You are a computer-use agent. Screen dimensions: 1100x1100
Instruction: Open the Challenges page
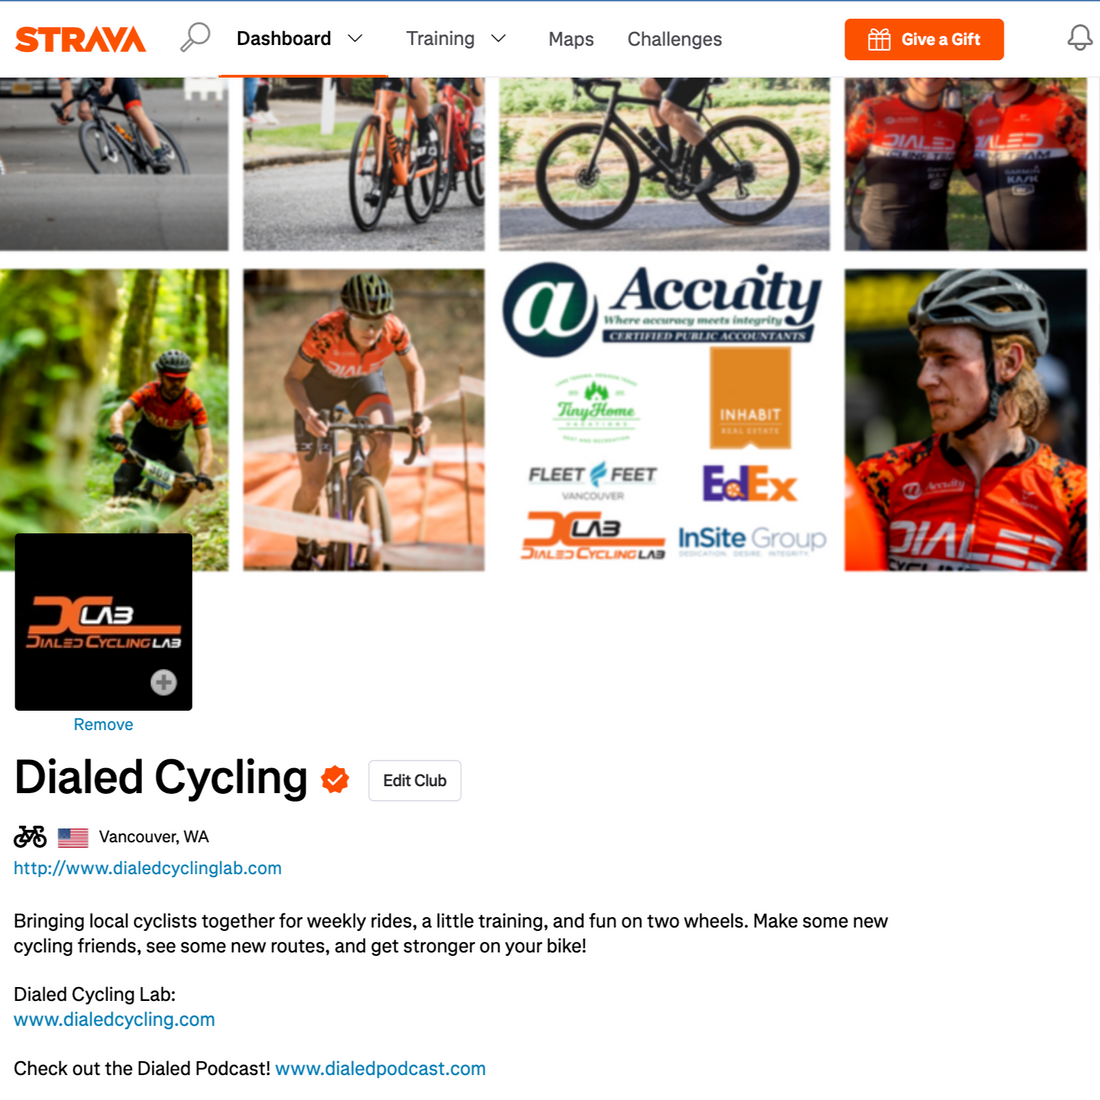[x=674, y=39]
